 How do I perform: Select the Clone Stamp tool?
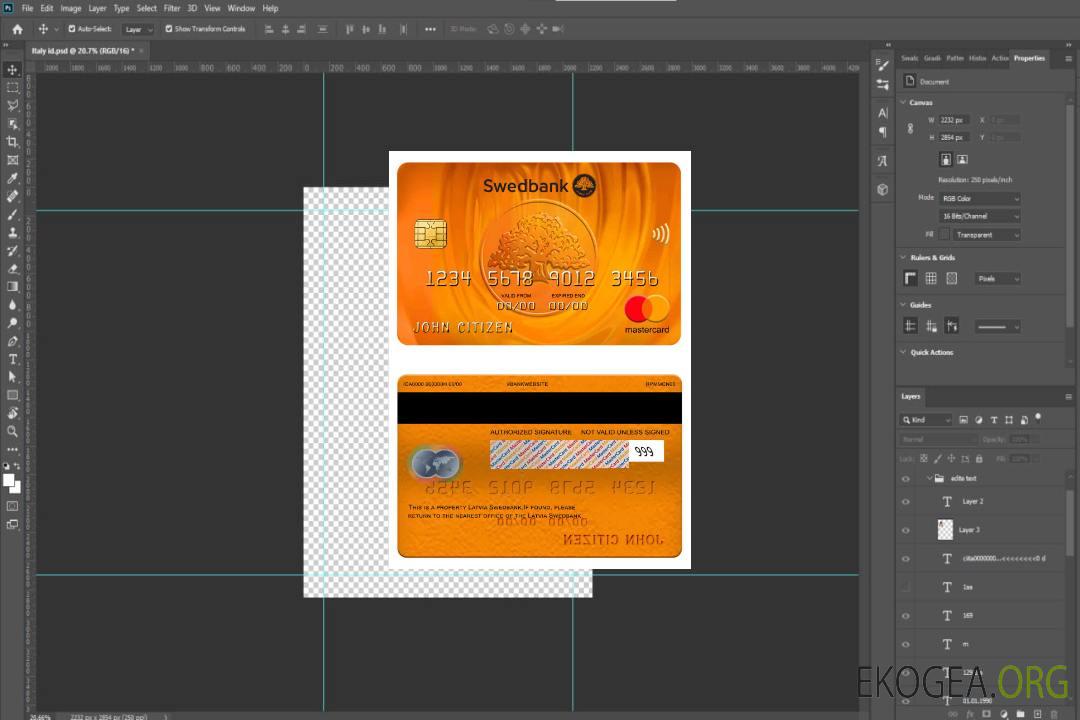12,232
